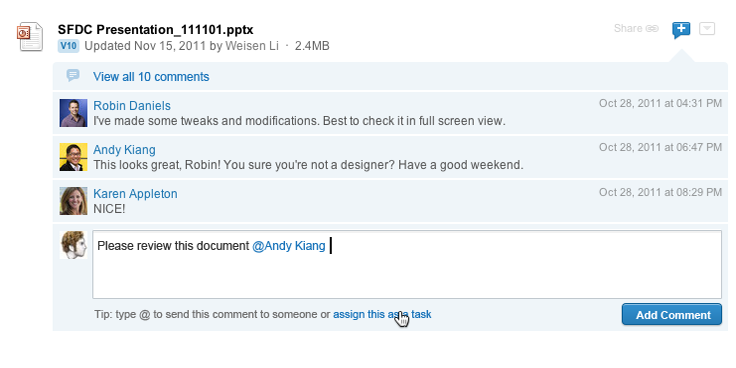Select the @Andy Kiang mention in comment

point(289,246)
